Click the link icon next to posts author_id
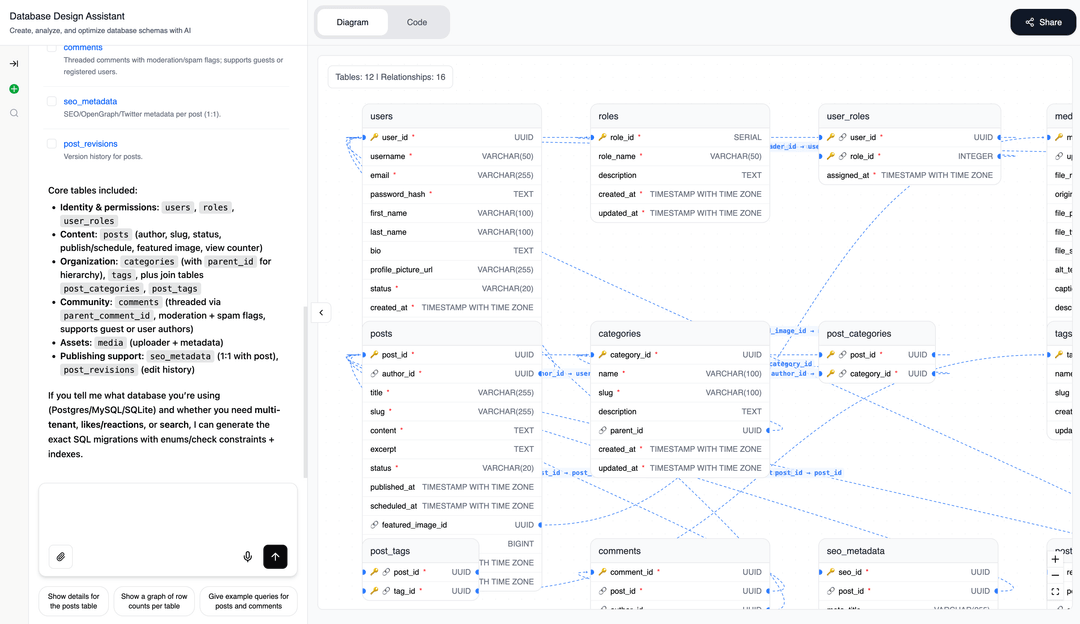The image size is (1080, 624). coord(375,373)
